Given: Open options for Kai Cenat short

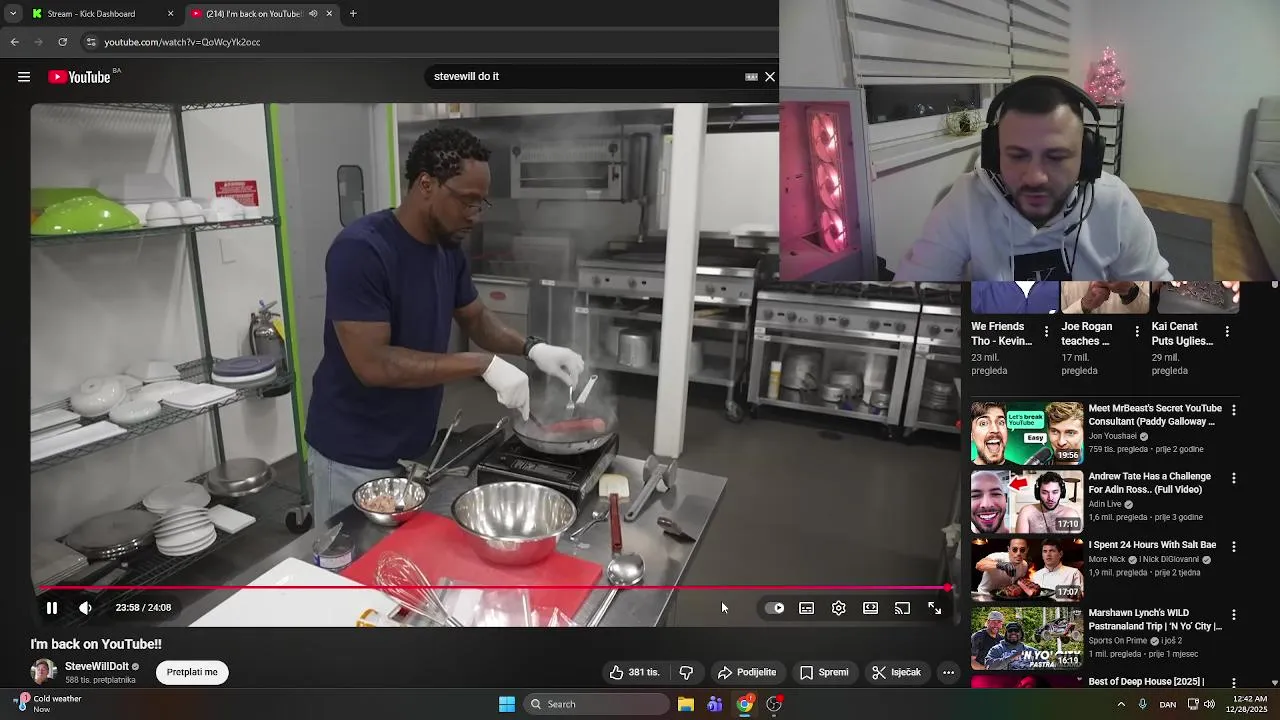Looking at the screenshot, I should 1227,331.
